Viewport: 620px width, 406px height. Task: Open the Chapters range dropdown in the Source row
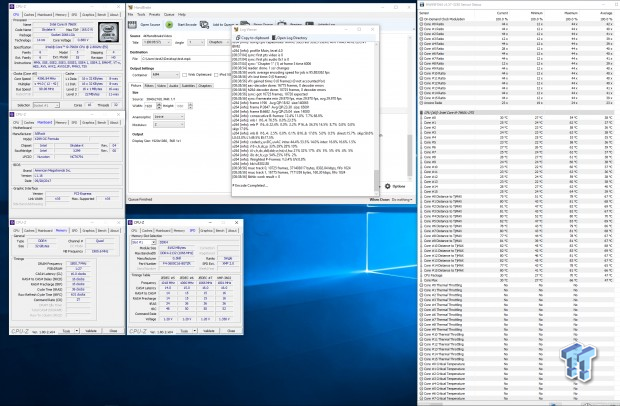(x=219, y=42)
